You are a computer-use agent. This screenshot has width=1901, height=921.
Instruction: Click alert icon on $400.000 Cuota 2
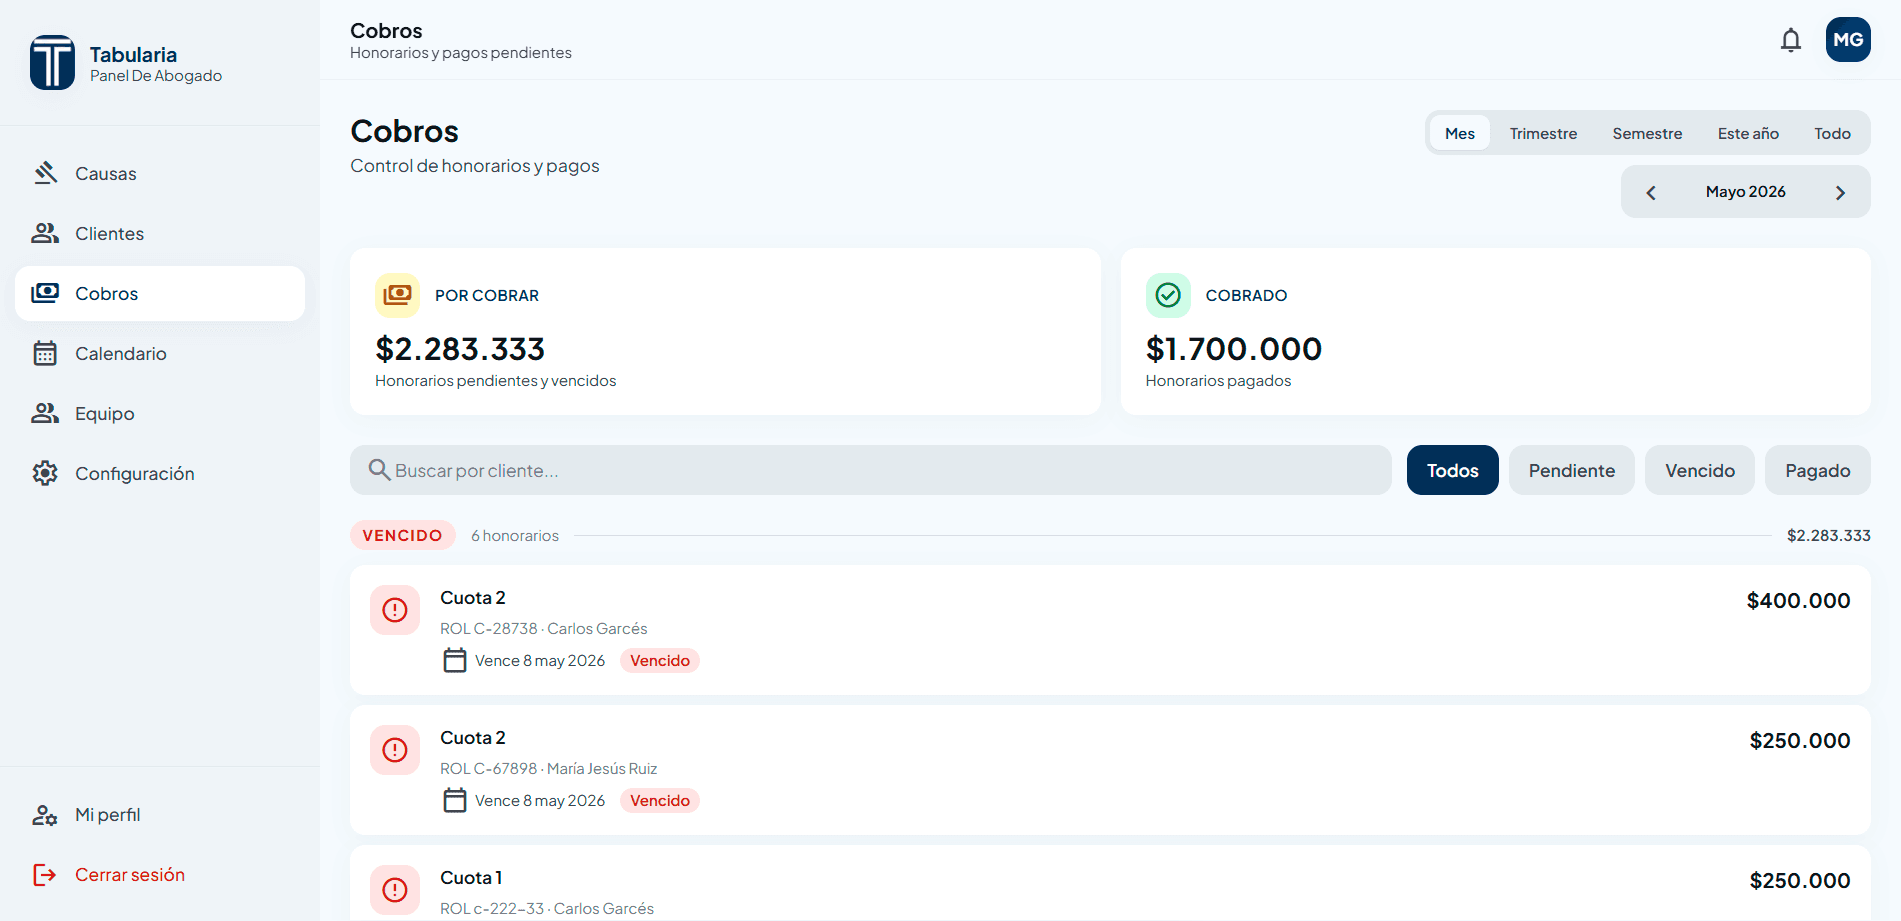(x=395, y=610)
